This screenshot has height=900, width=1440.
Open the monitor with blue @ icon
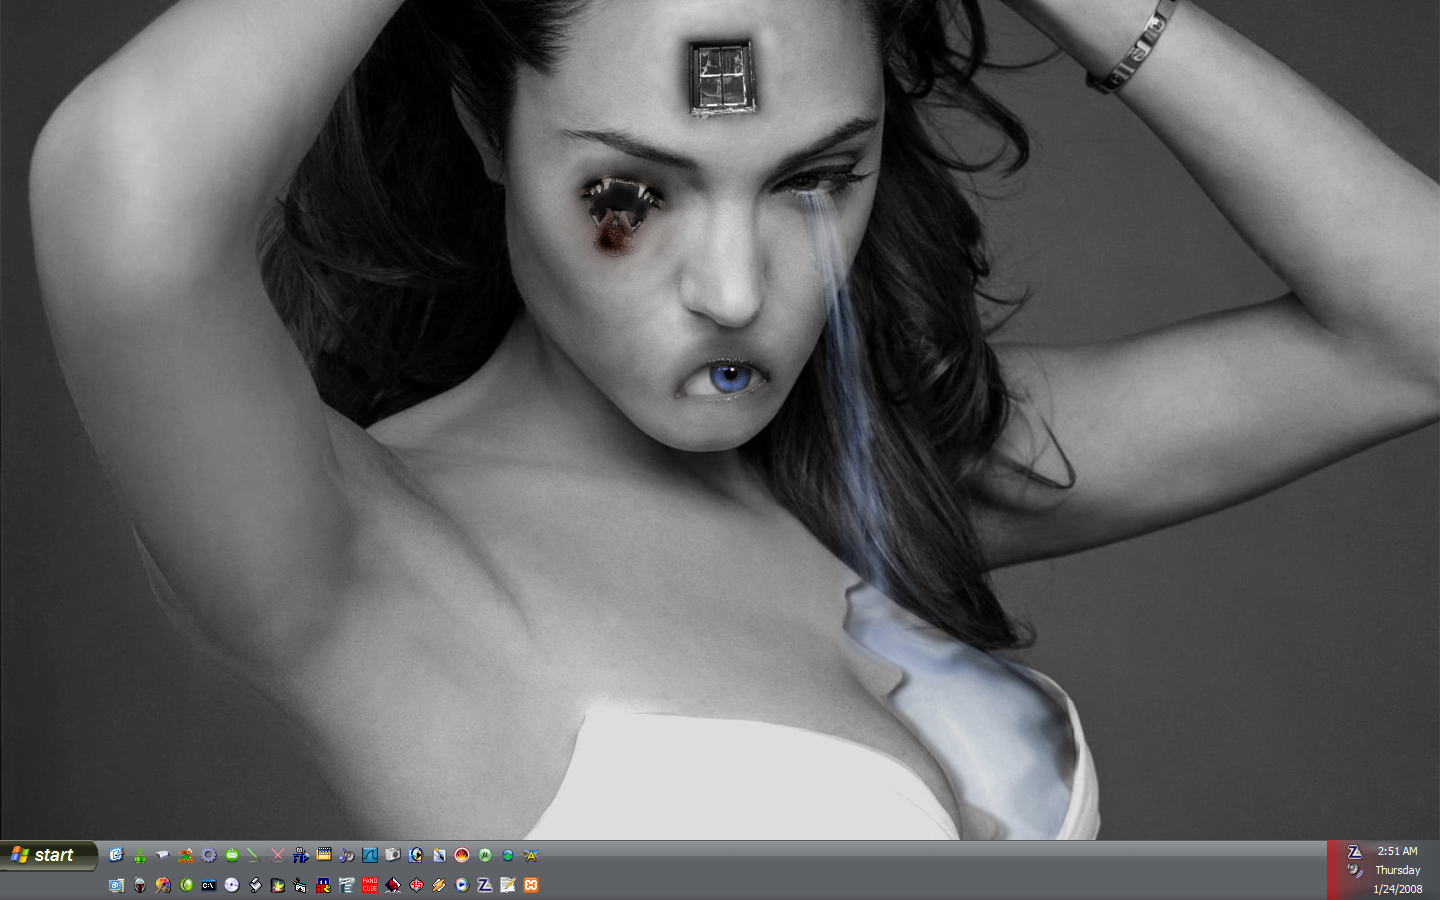tap(116, 885)
